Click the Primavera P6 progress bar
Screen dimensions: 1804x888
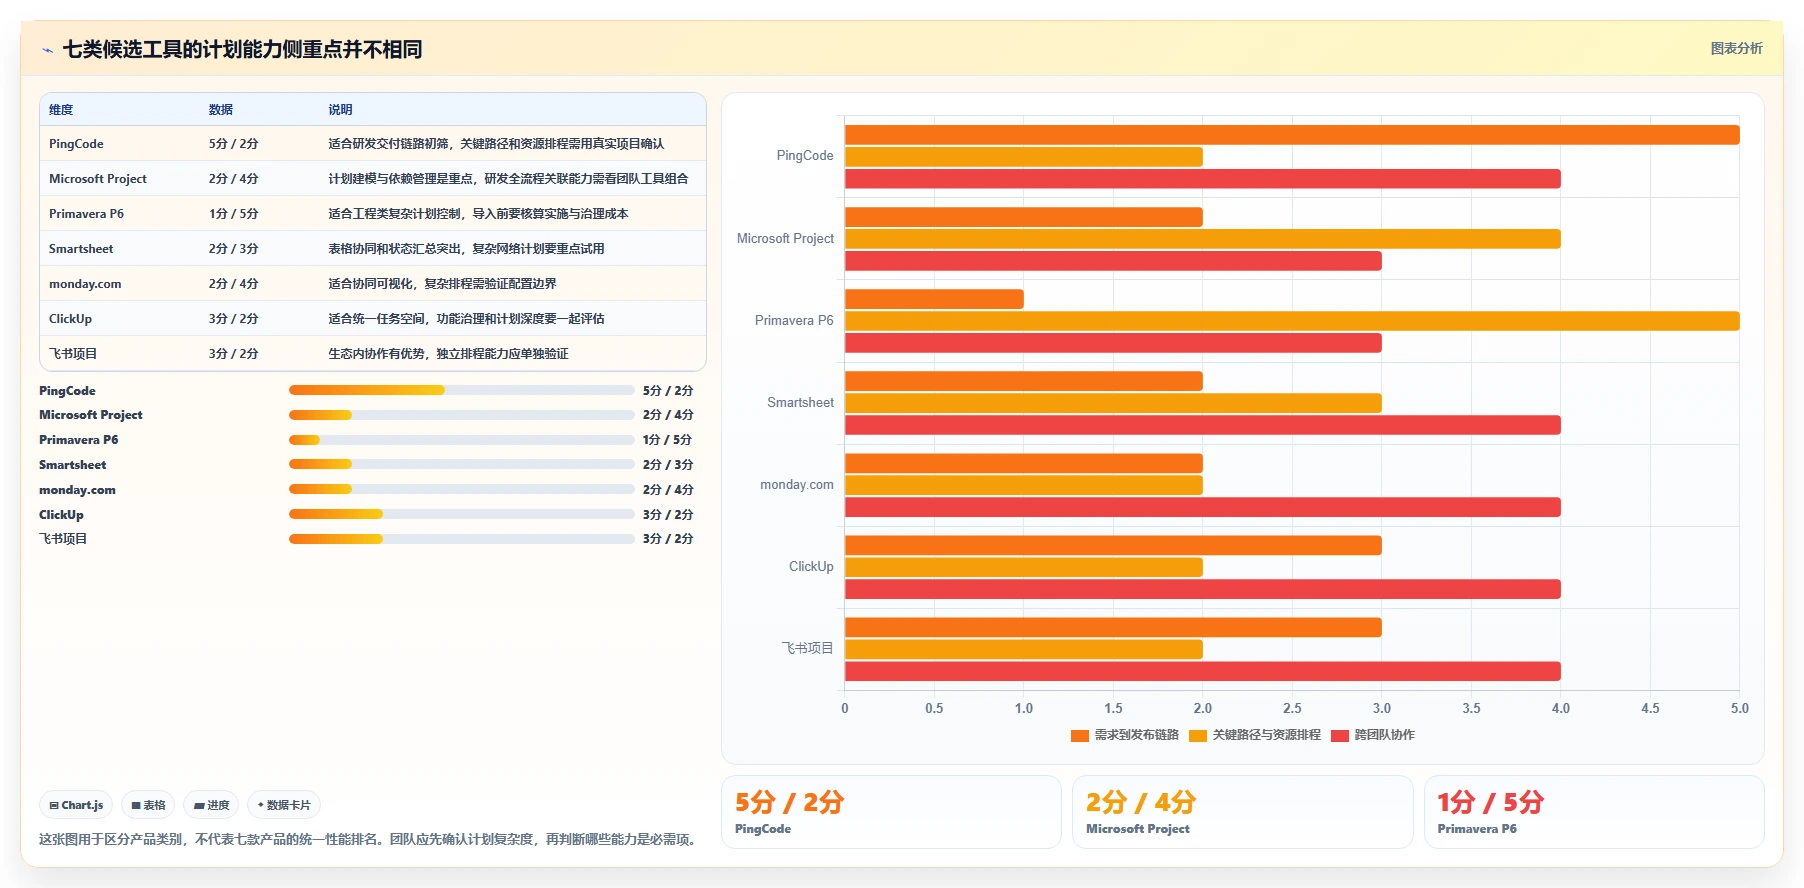click(x=461, y=440)
